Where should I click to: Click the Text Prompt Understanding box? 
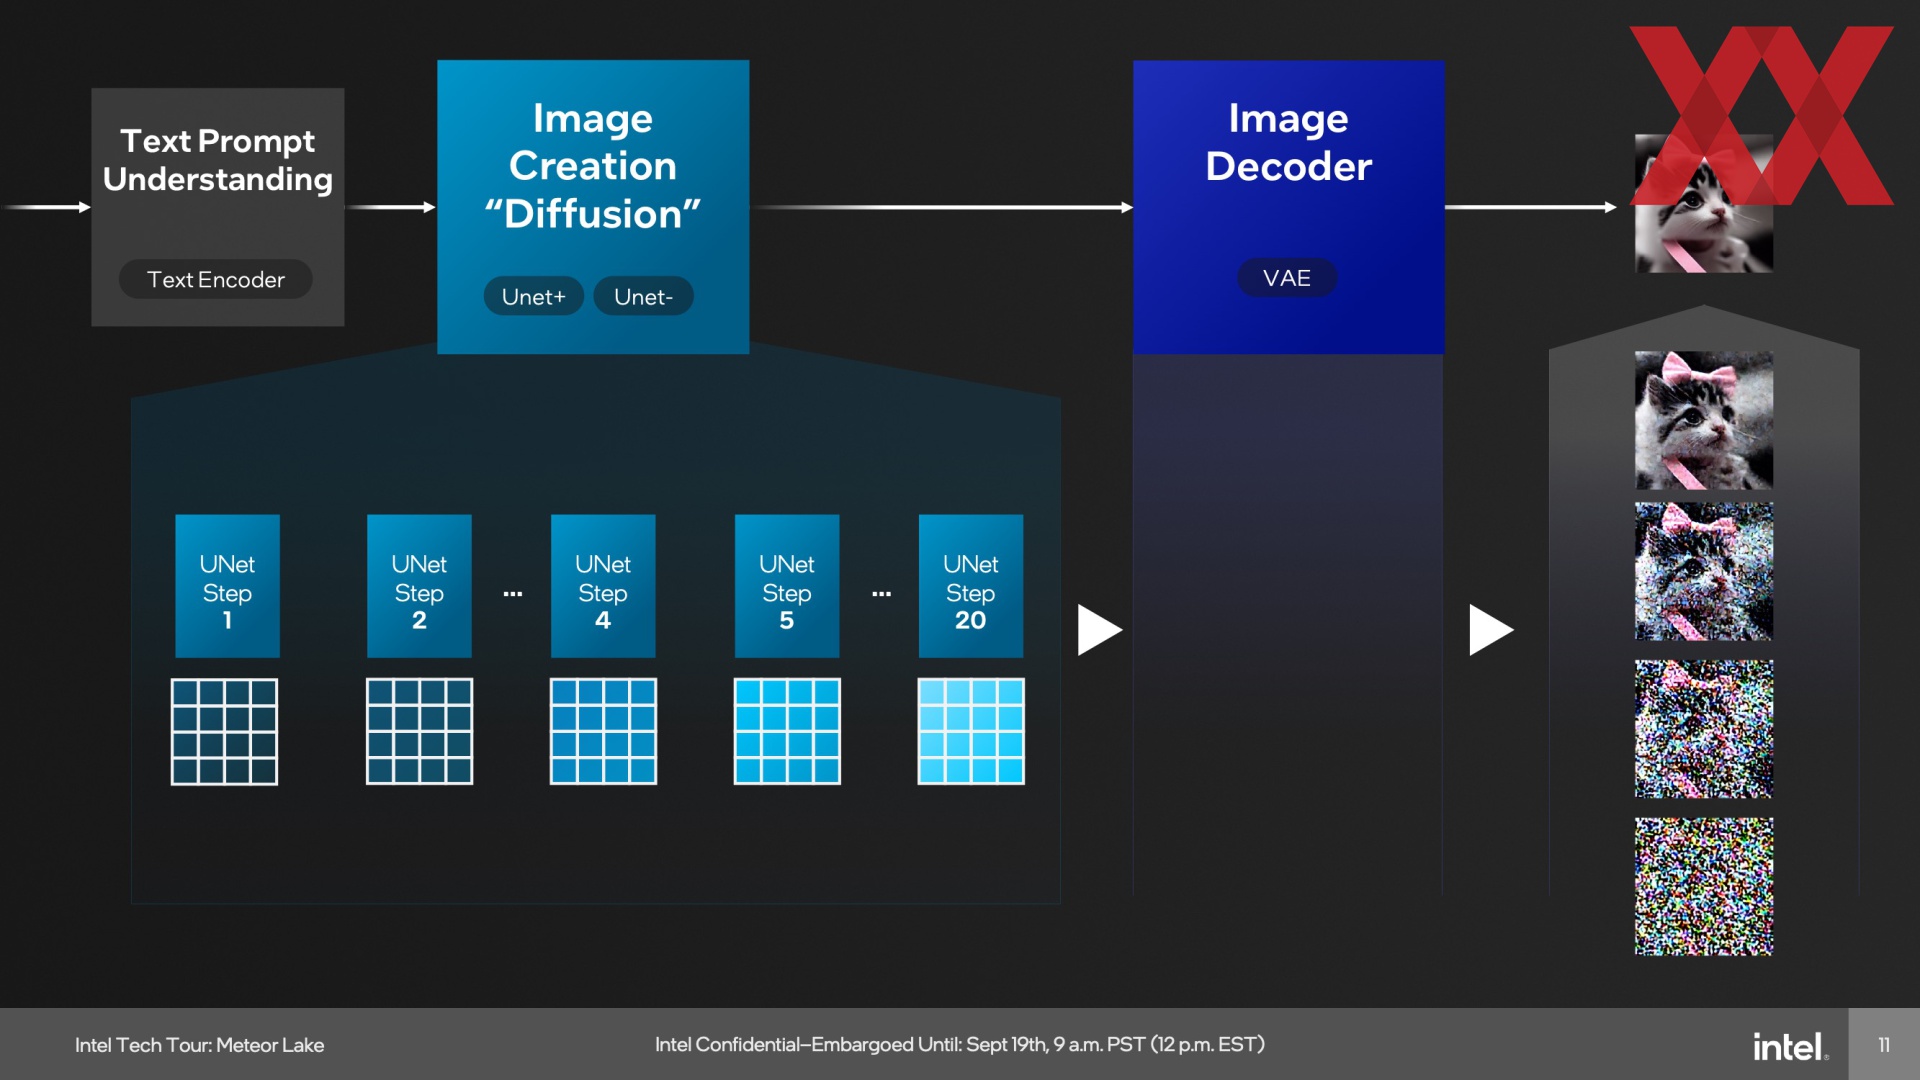click(218, 207)
